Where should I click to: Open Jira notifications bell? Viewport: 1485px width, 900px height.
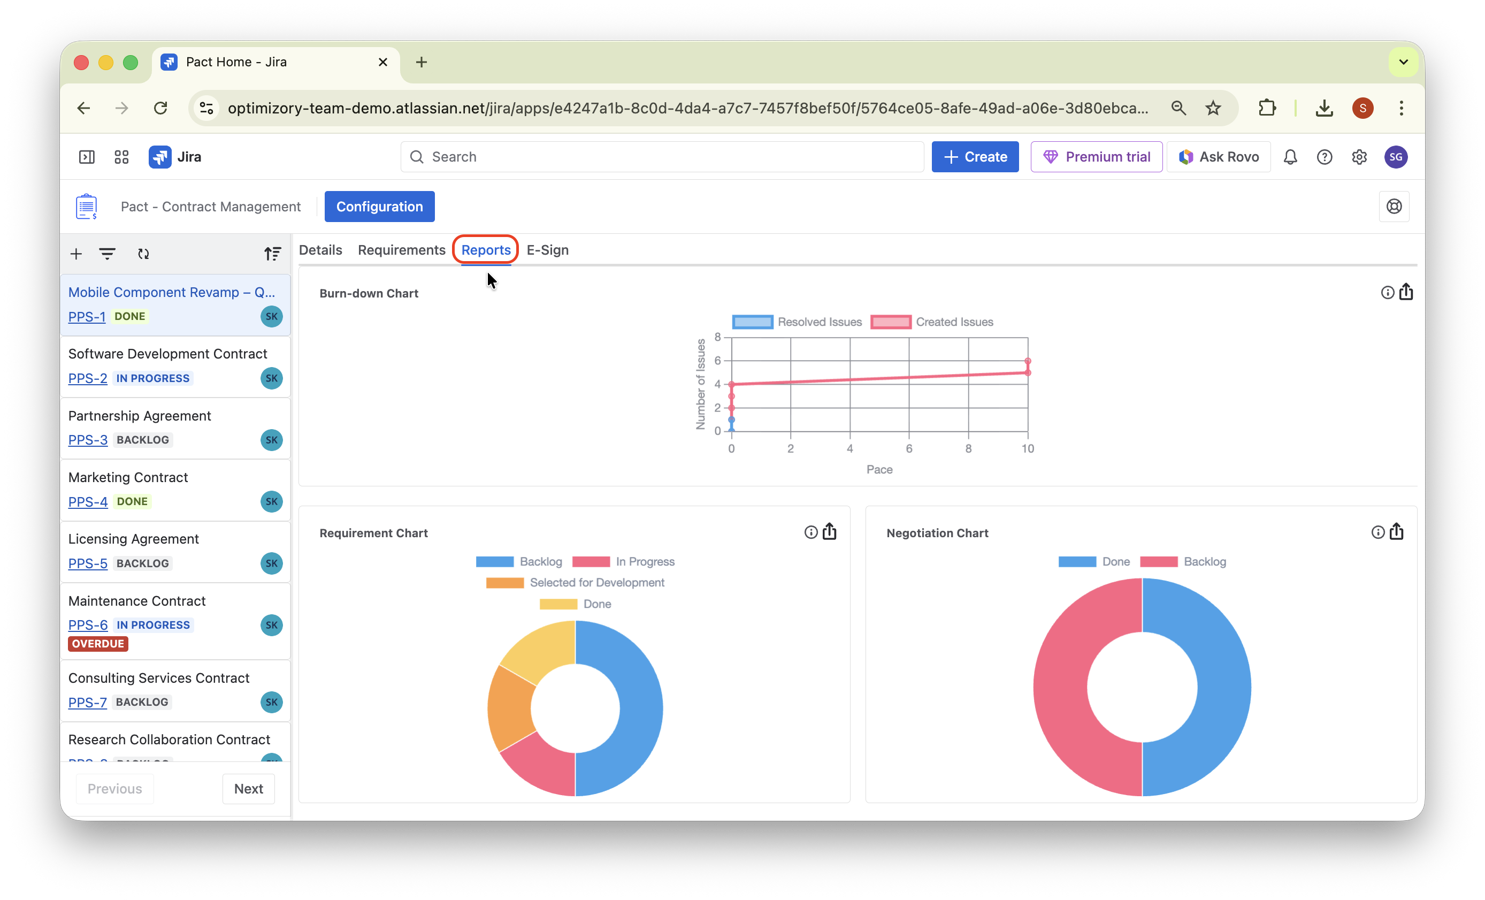pos(1290,156)
